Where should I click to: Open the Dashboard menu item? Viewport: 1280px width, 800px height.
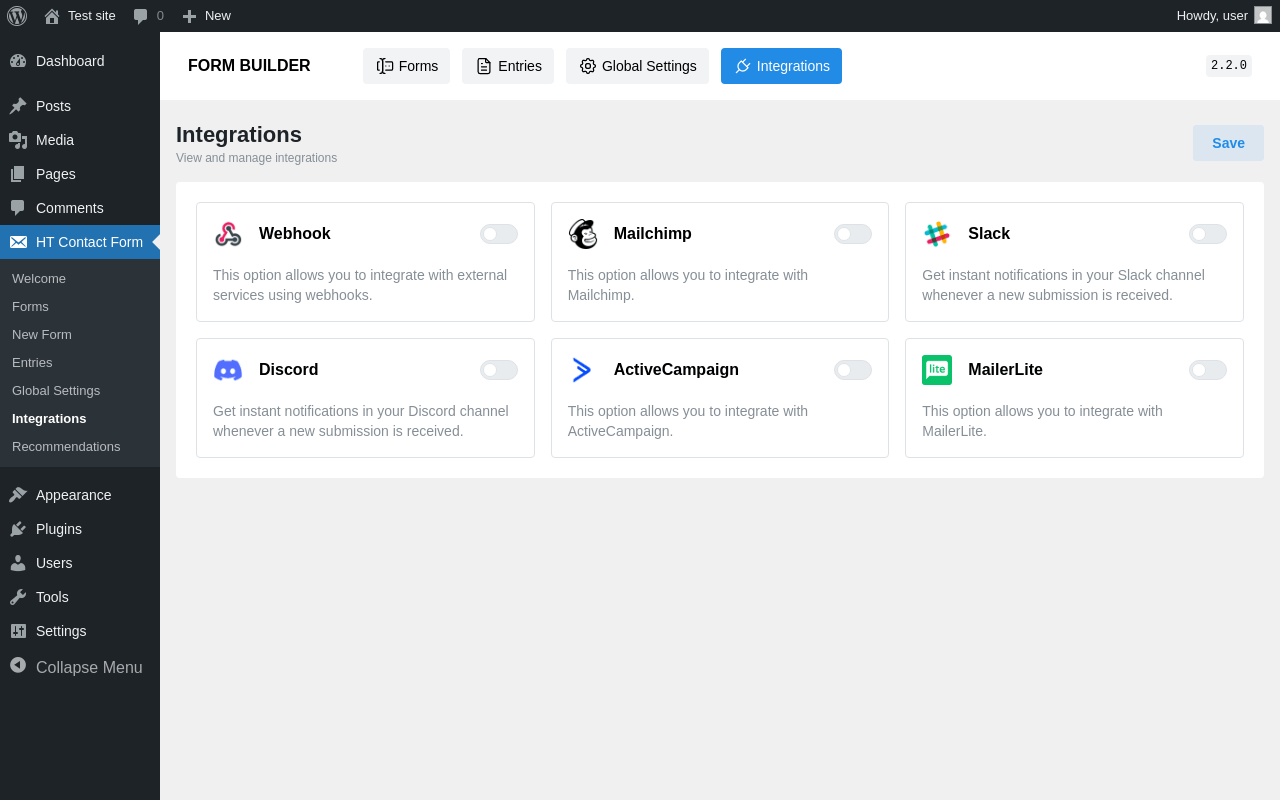pos(80,61)
